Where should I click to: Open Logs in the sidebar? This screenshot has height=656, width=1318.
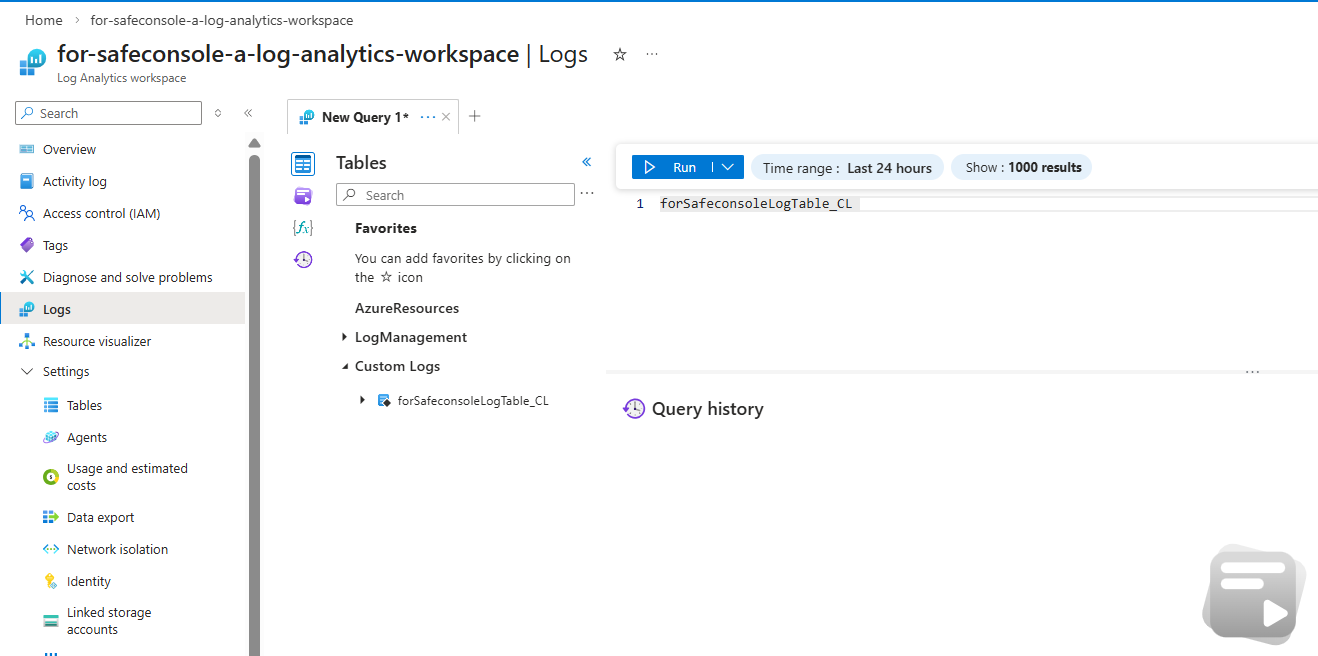(122, 309)
